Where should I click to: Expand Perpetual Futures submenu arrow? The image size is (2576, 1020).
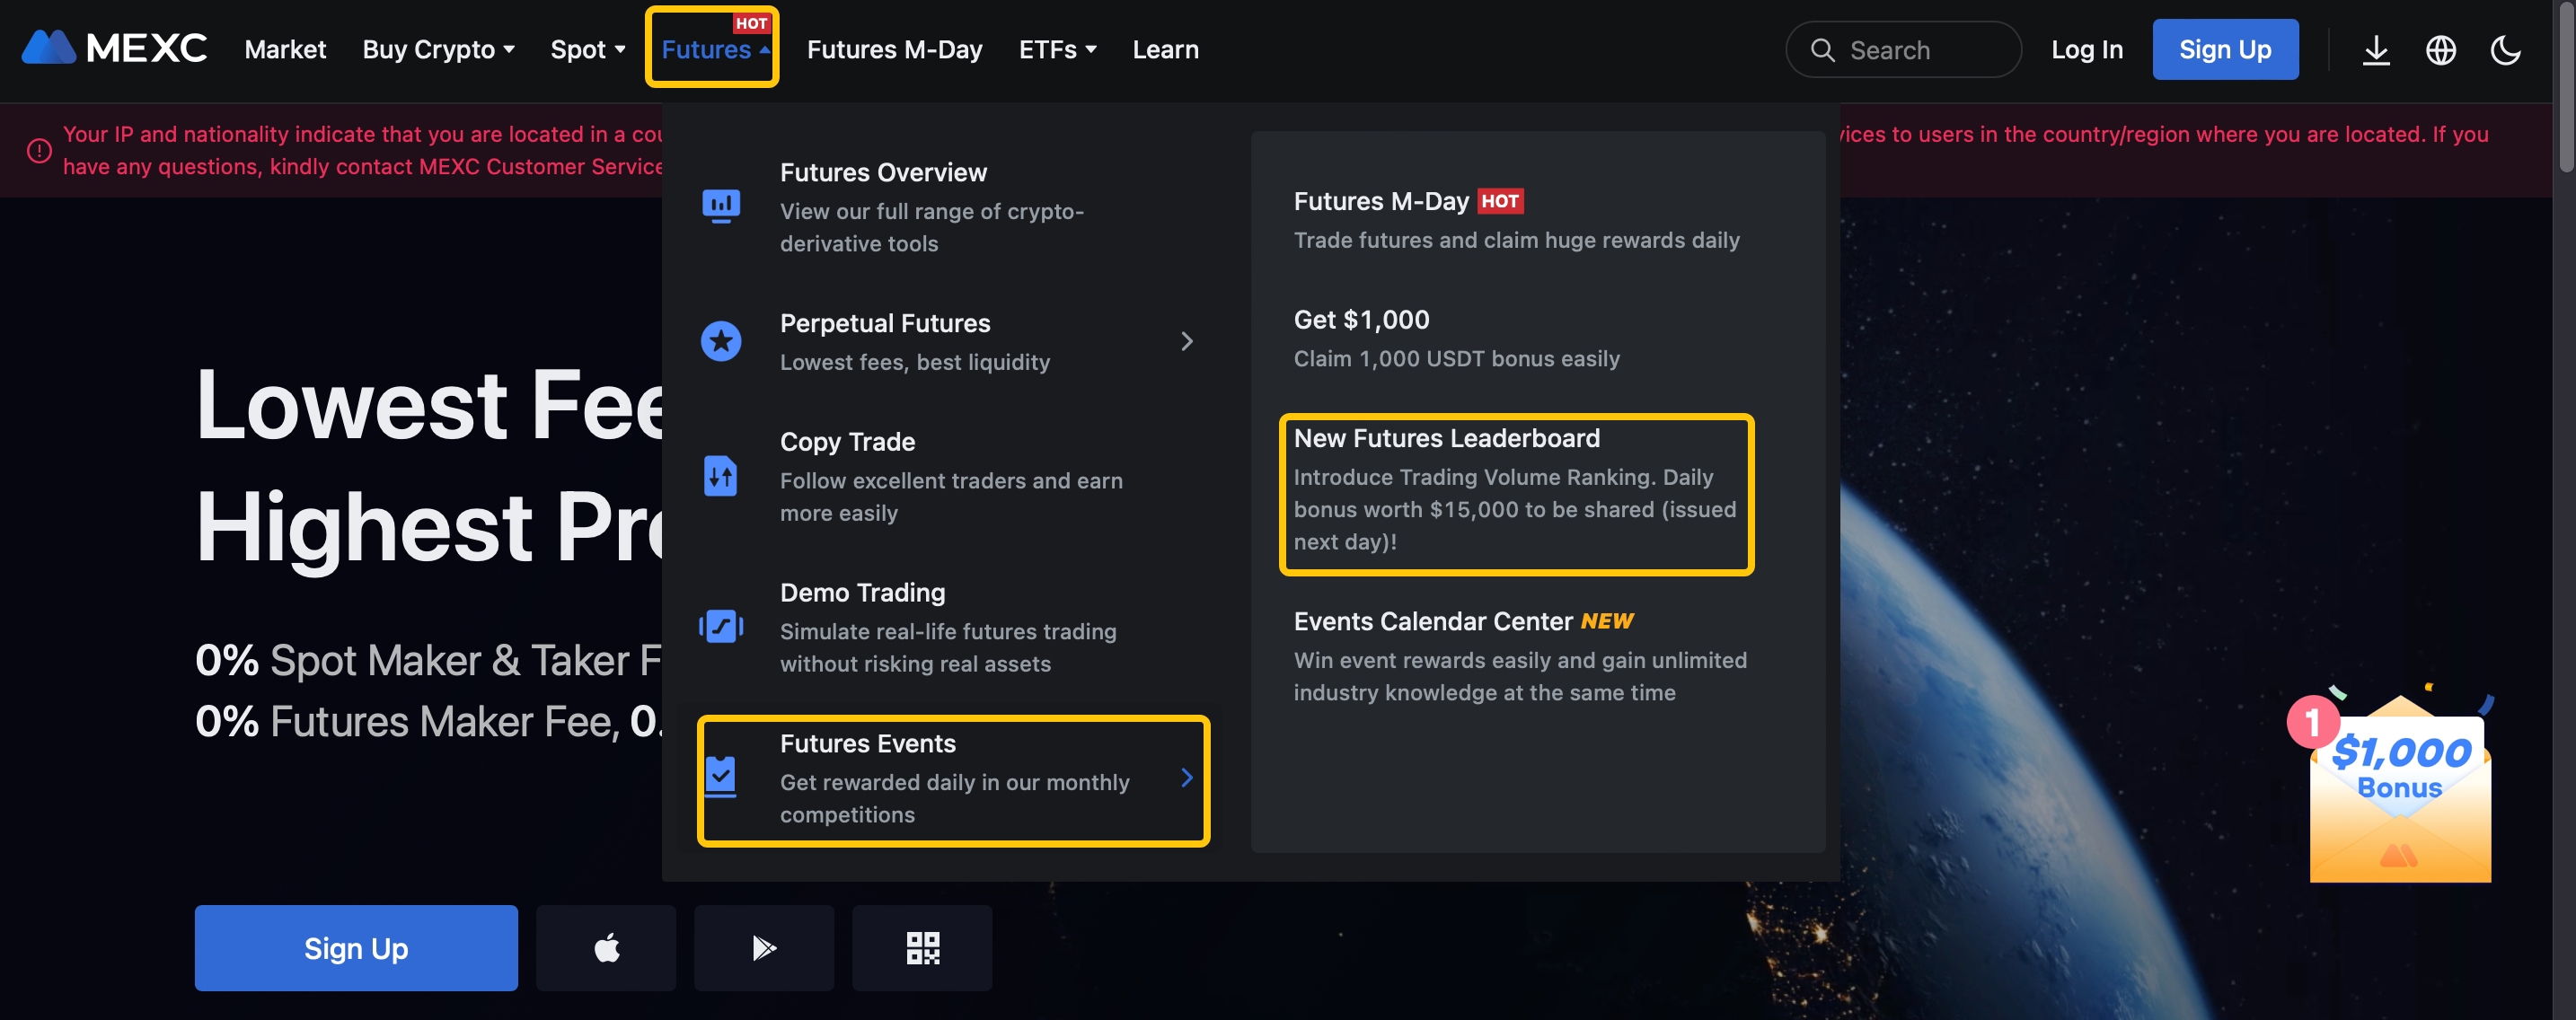[x=1187, y=342]
